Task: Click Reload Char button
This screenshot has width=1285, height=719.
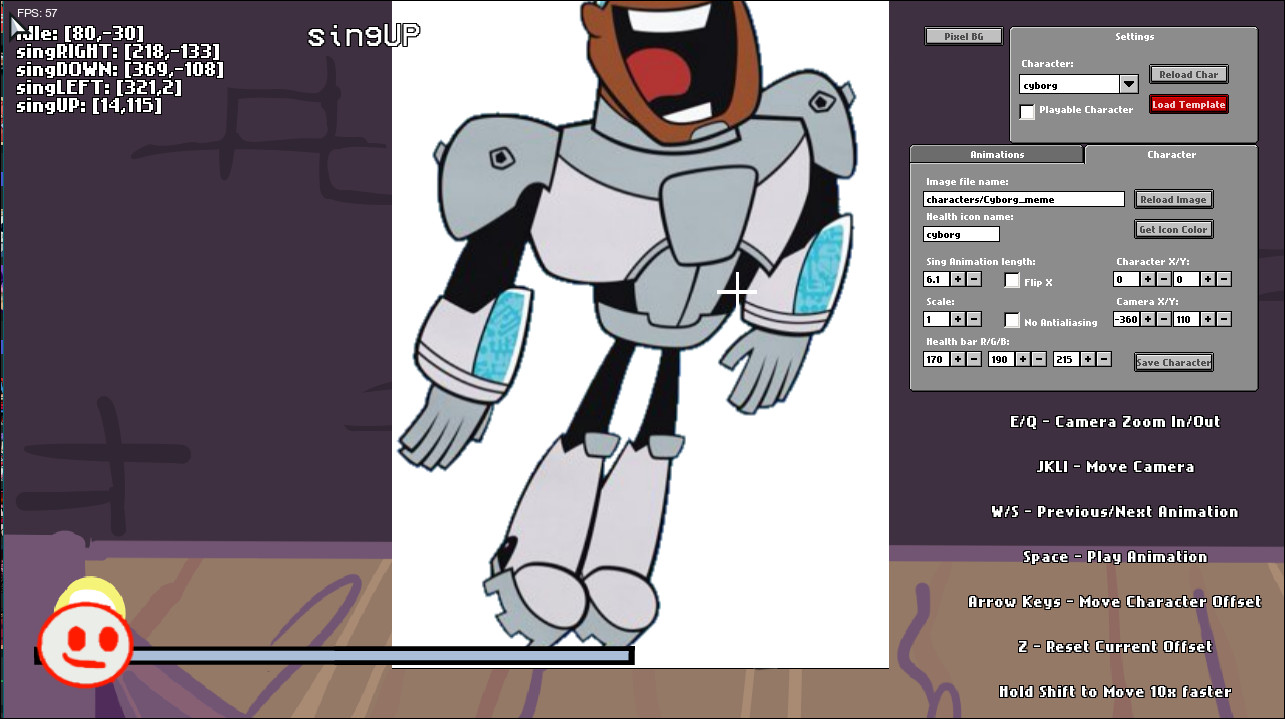Action: tap(1189, 74)
